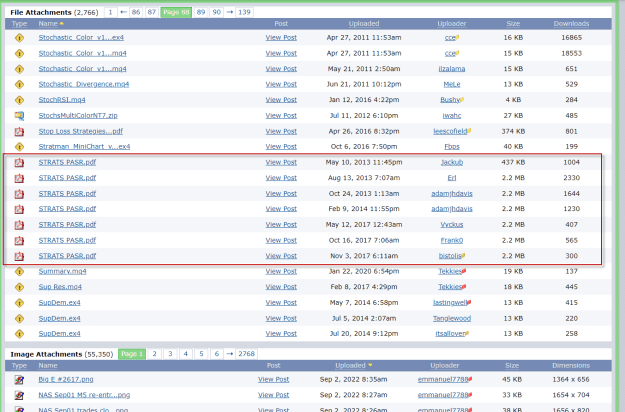The height and width of the screenshot is (412, 625).
Task: Go to previous page arrow in File Attachments
Action: 124,12
